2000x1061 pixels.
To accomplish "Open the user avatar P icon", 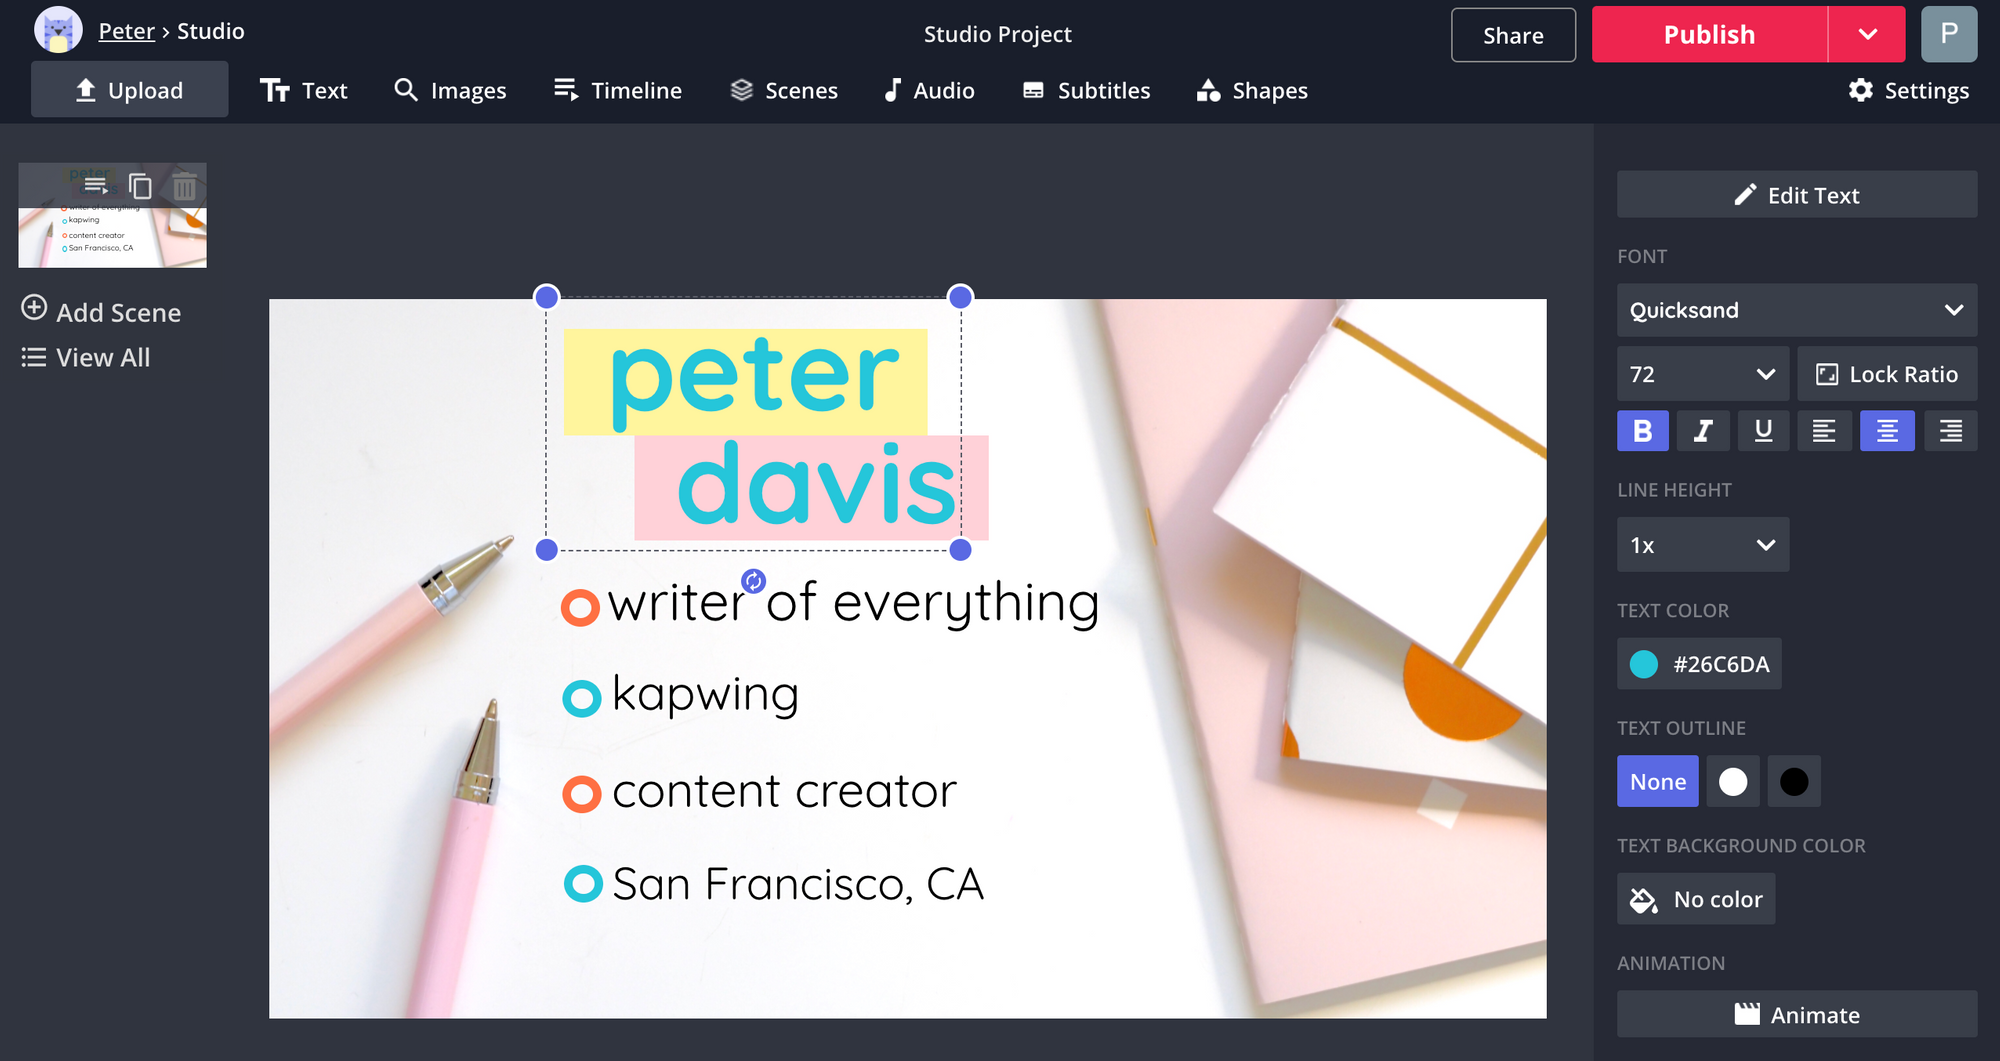I will click(x=1948, y=34).
